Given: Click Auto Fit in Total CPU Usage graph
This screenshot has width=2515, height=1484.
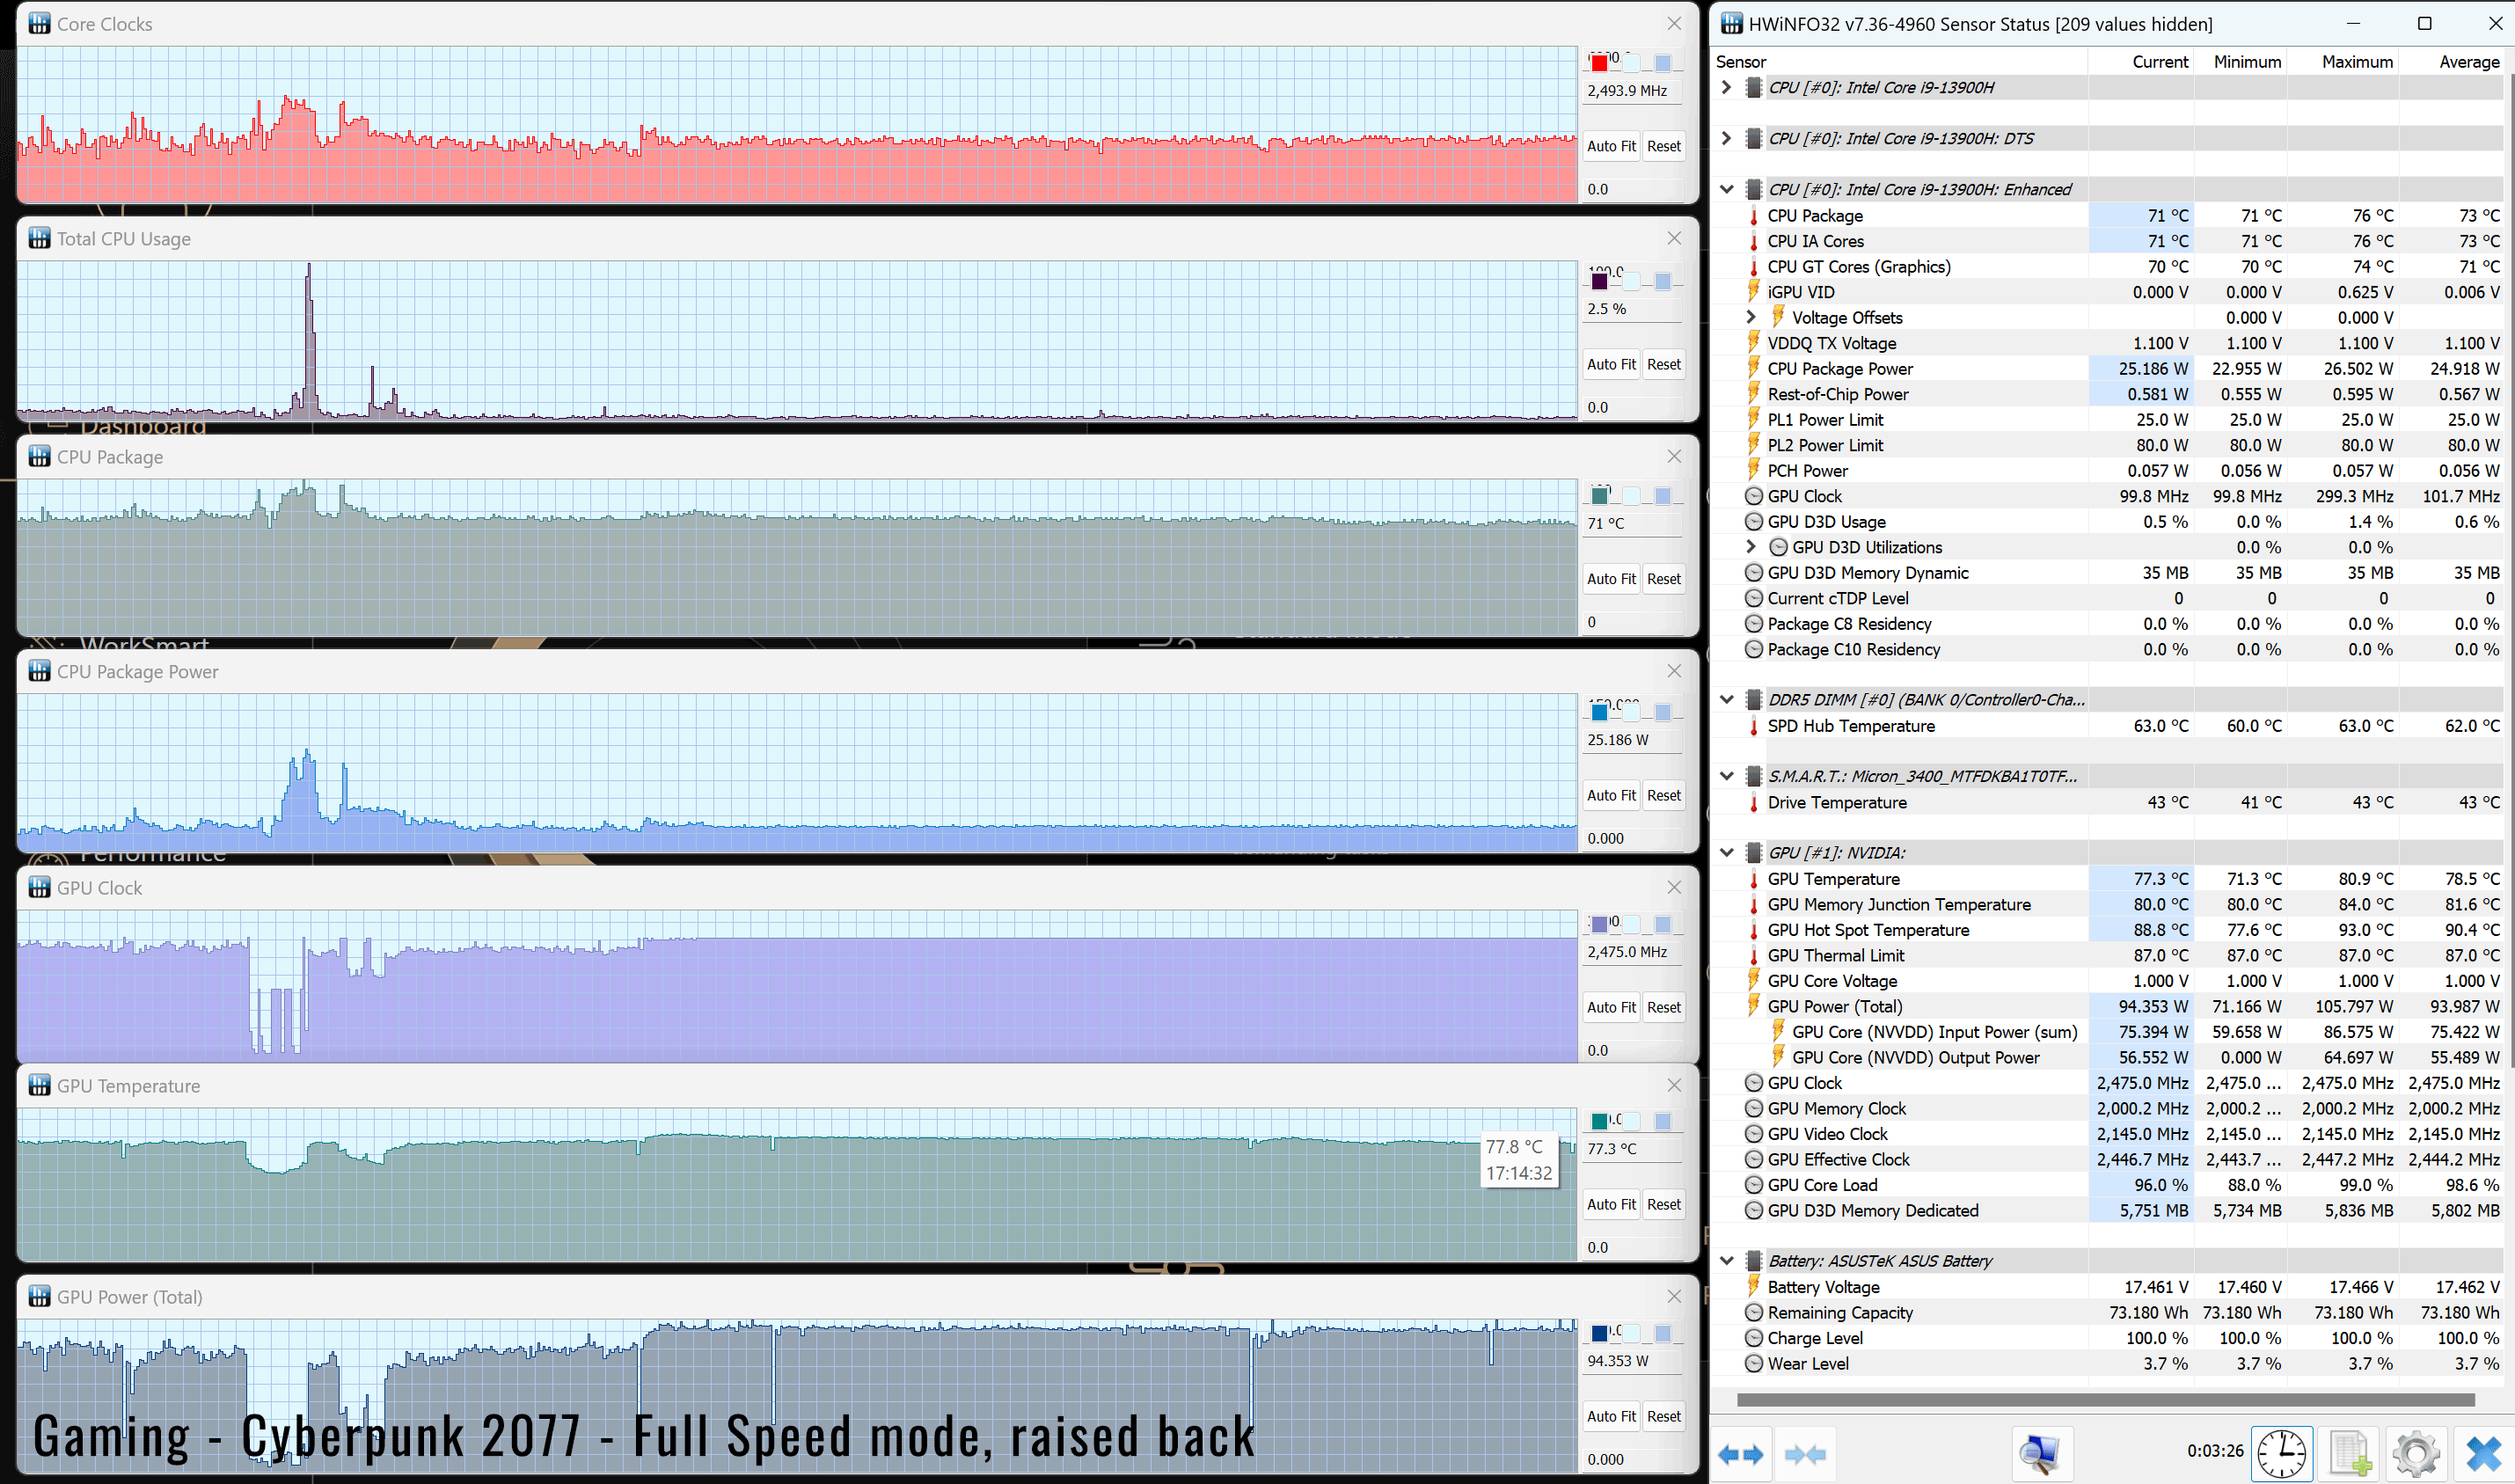Looking at the screenshot, I should (1611, 364).
